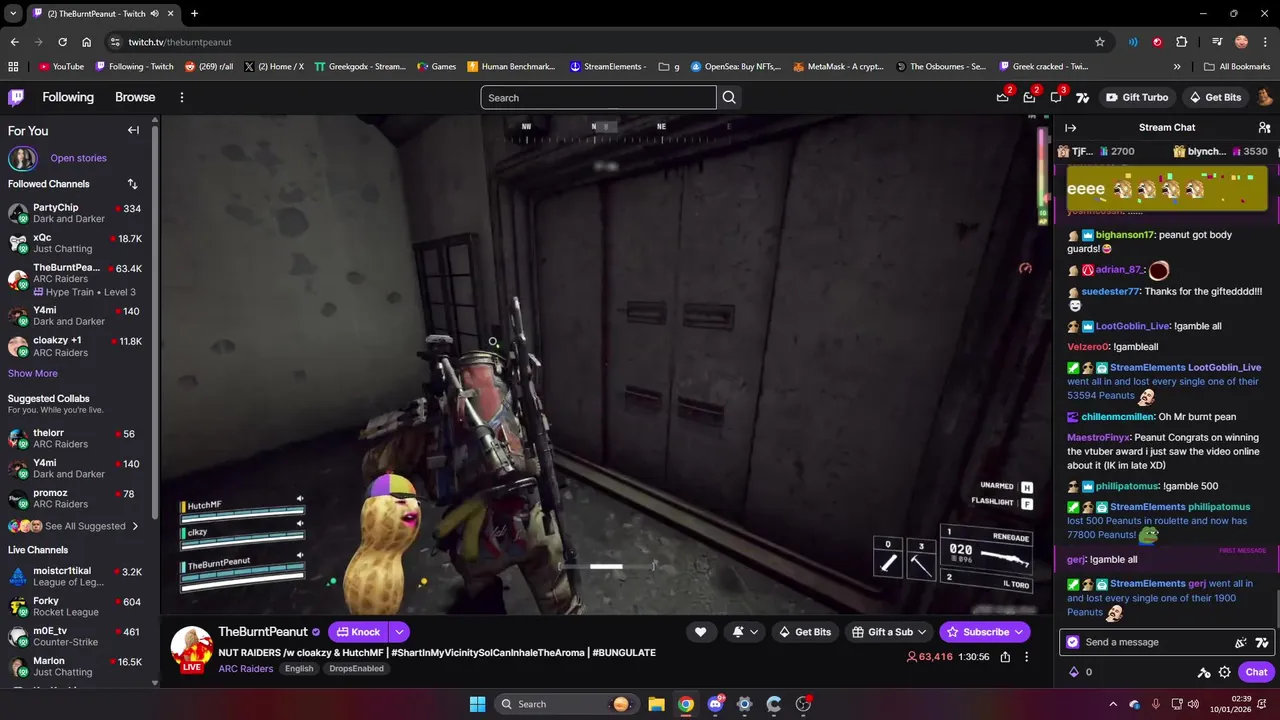Viewport: 1280px width, 720px height.
Task: Open stories link
Action: click(x=78, y=158)
